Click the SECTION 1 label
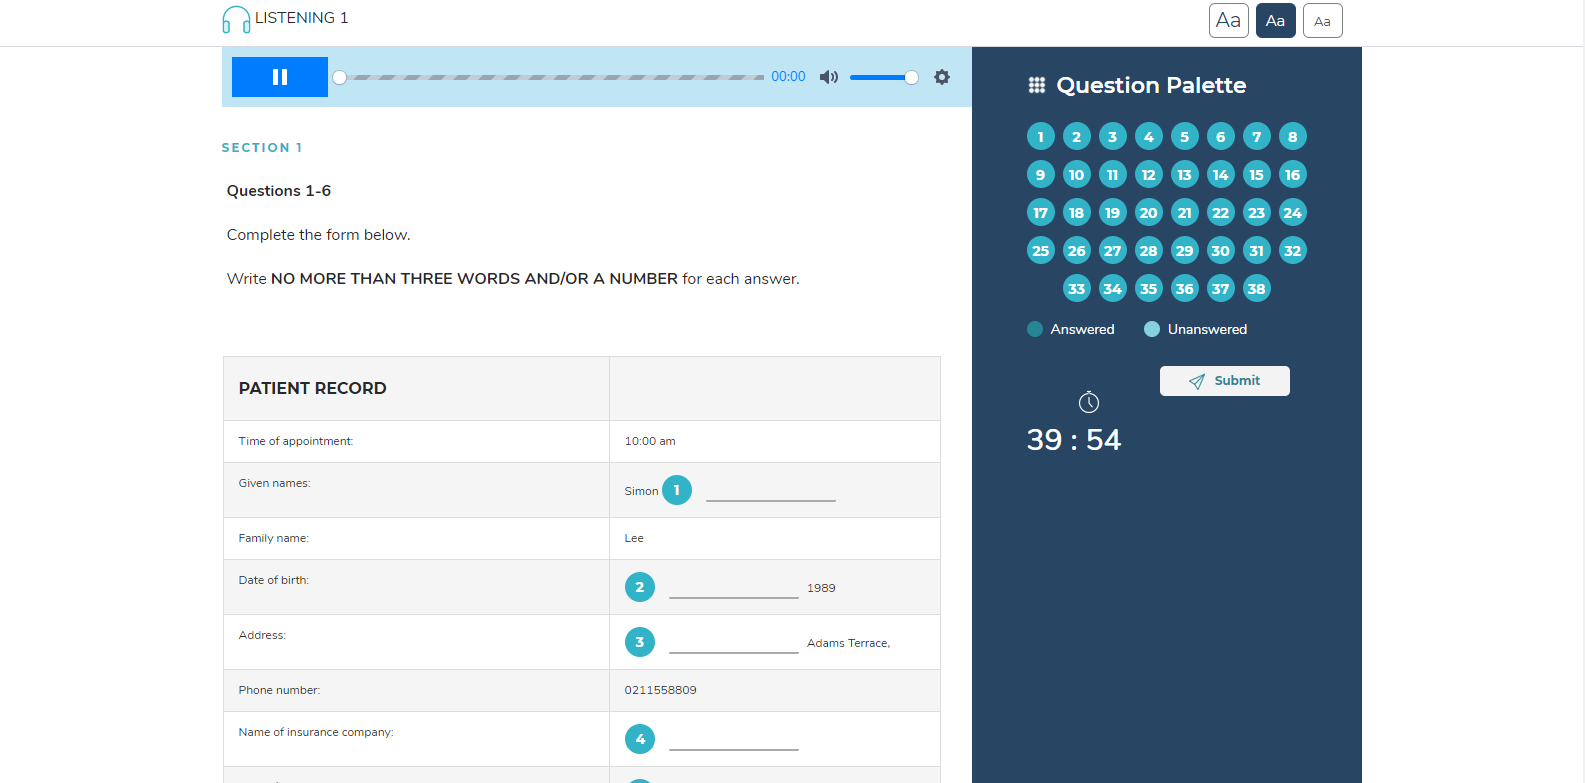Image resolution: width=1585 pixels, height=783 pixels. 262,148
